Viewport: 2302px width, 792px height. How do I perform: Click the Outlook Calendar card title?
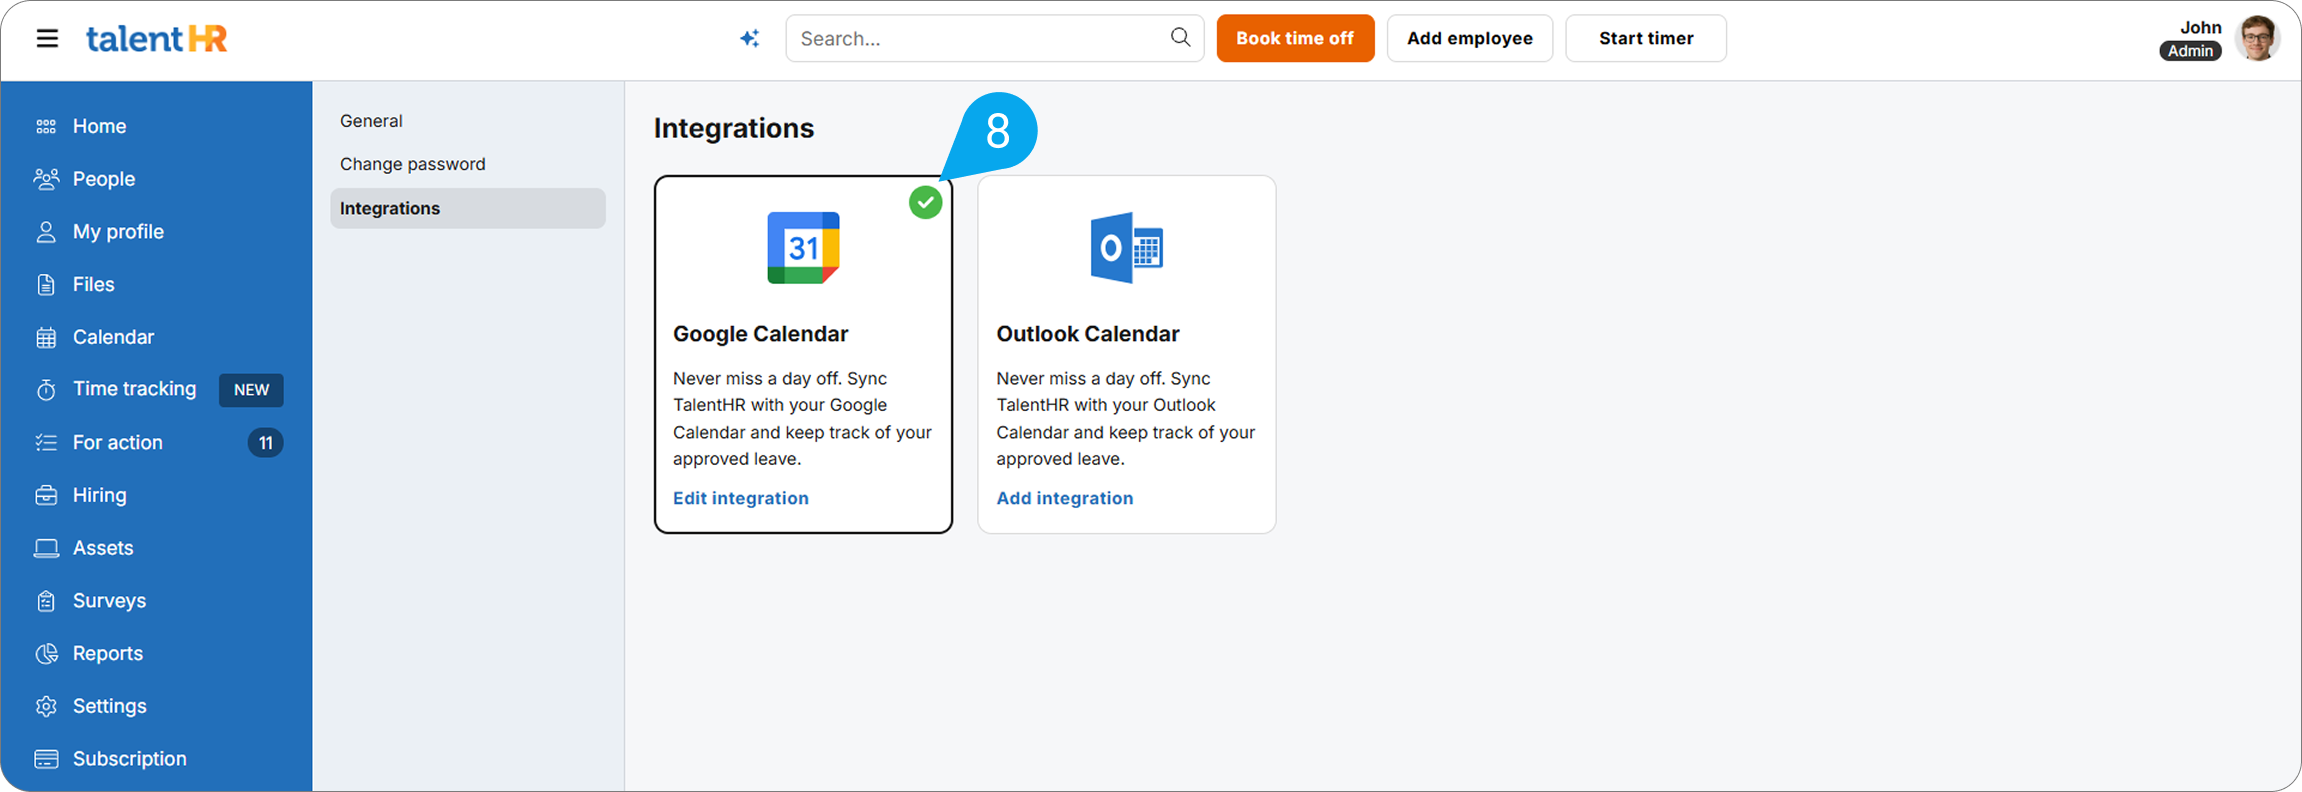1087,334
